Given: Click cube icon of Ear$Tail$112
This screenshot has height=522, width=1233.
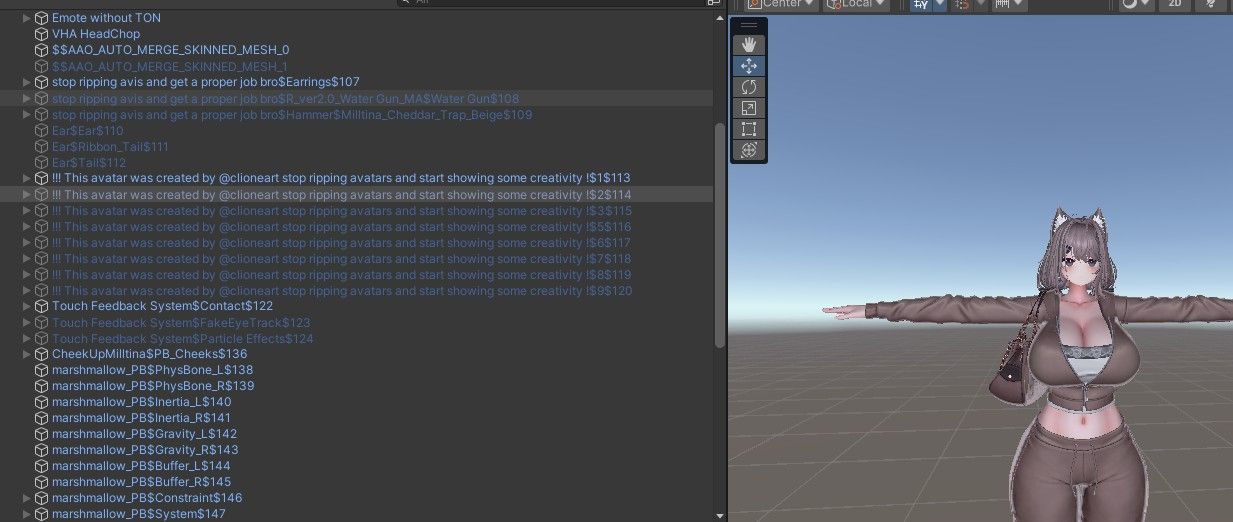Looking at the screenshot, I should (42, 163).
